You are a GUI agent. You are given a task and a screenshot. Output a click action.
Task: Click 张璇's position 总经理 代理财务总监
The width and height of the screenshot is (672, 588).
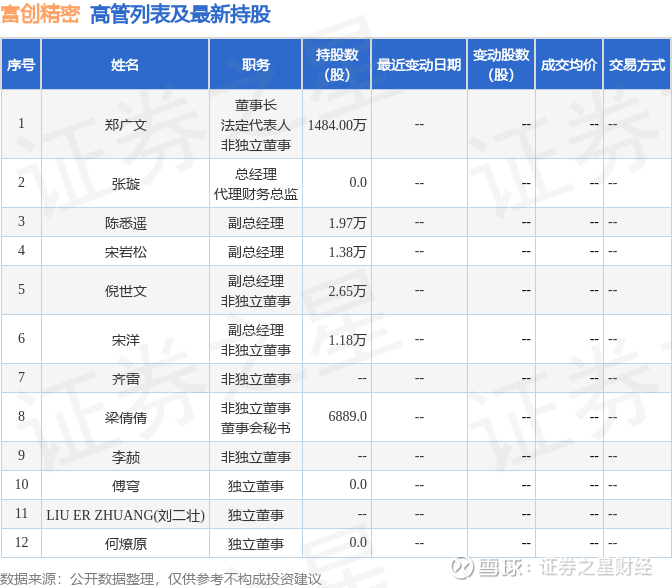[x=256, y=184]
